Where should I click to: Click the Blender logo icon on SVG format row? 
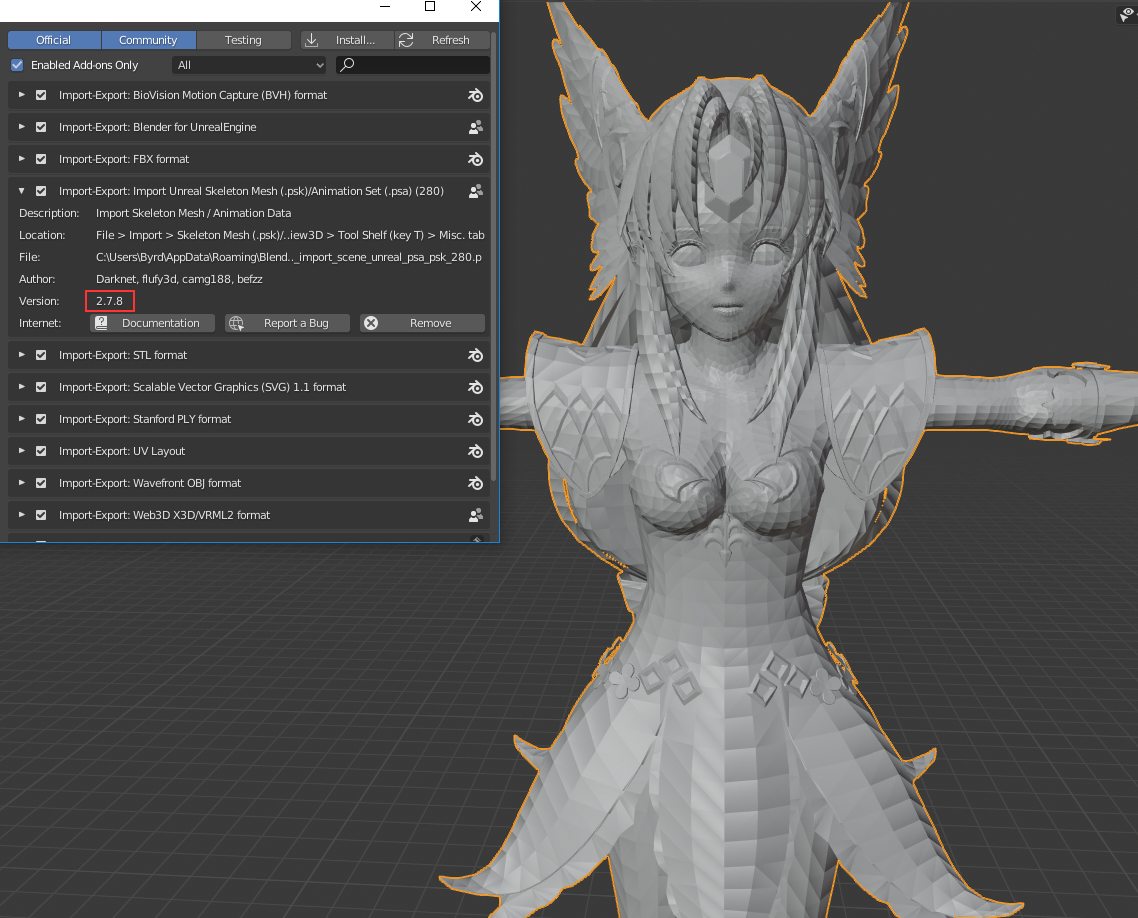[475, 387]
